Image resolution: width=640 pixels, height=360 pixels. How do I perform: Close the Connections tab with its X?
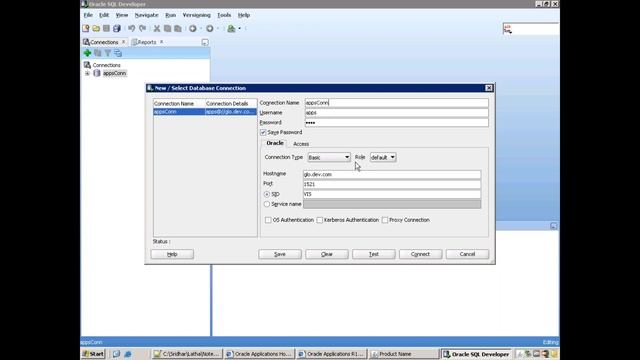point(124,42)
